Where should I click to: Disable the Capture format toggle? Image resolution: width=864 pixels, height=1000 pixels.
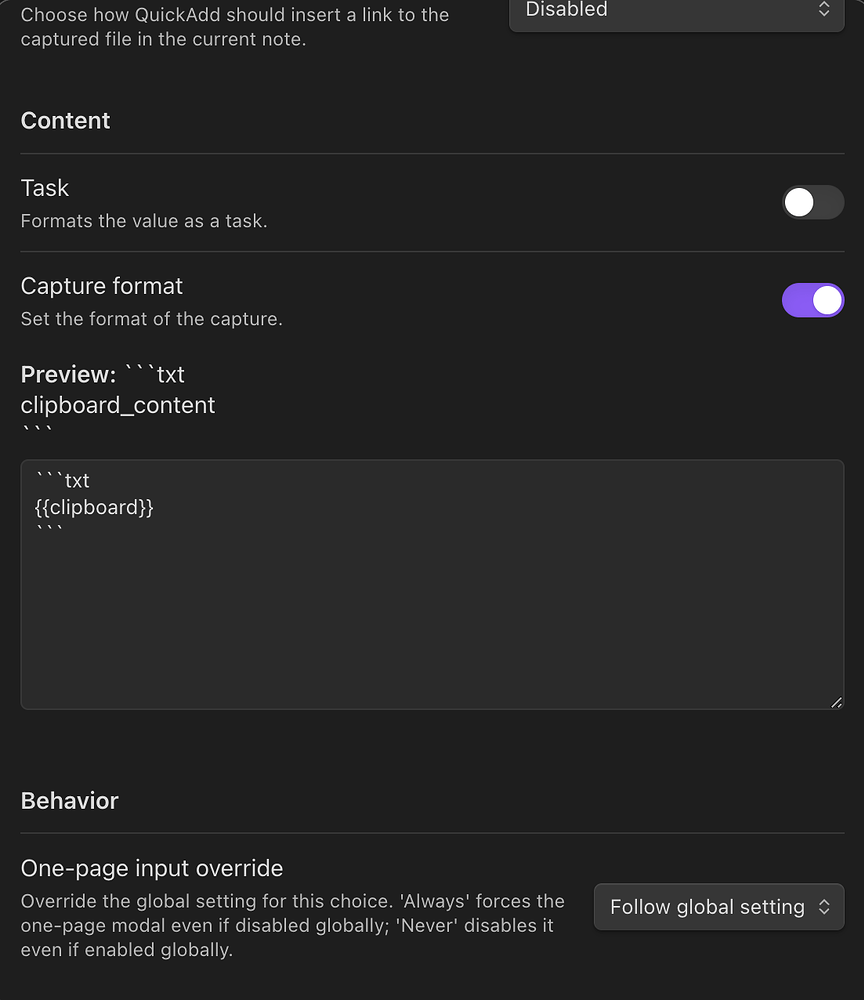click(813, 300)
